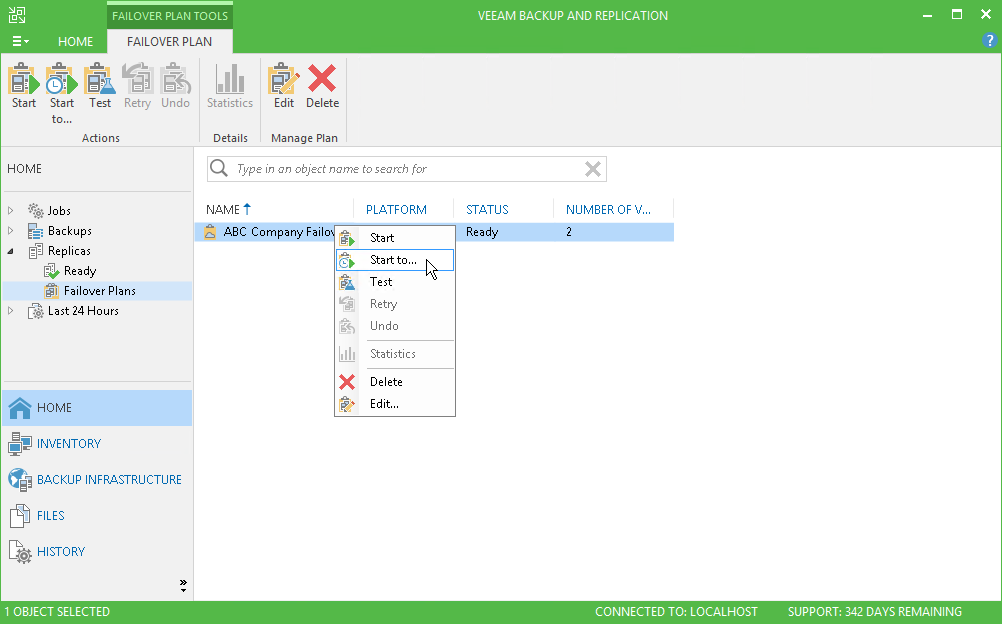Viewport: 1002px width, 624px height.
Task: Open the BACKUP INFRASTRUCTURE view
Action: (97, 480)
